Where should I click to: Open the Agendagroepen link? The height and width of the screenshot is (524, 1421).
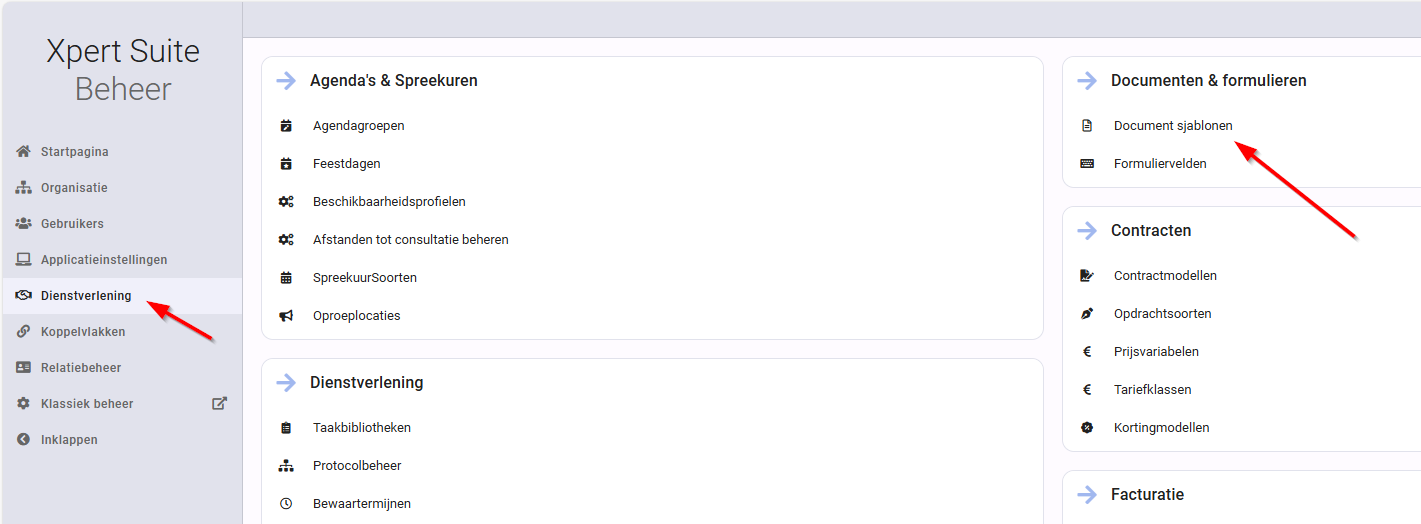pos(358,126)
